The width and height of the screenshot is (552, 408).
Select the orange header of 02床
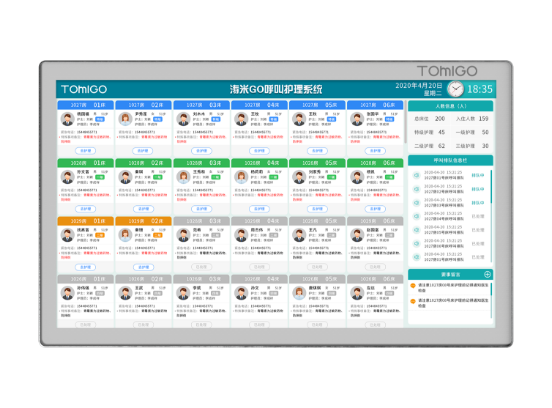[x=143, y=221]
